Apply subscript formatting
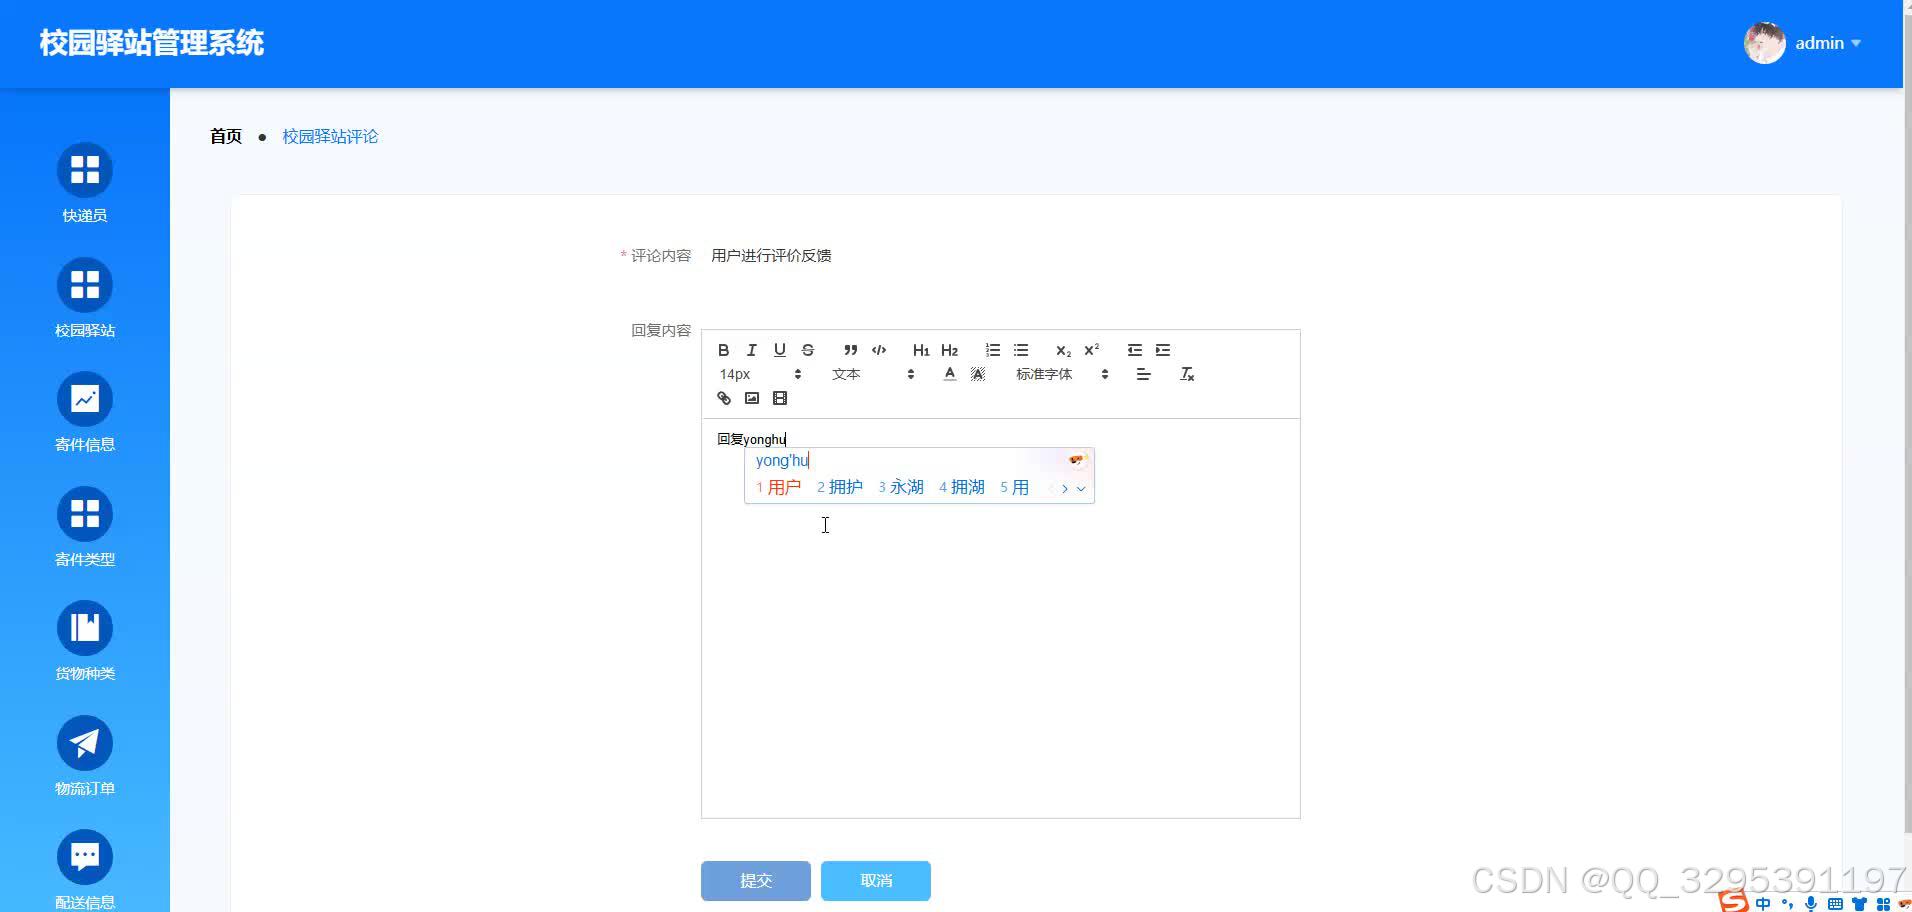This screenshot has height=912, width=1912. click(1063, 350)
